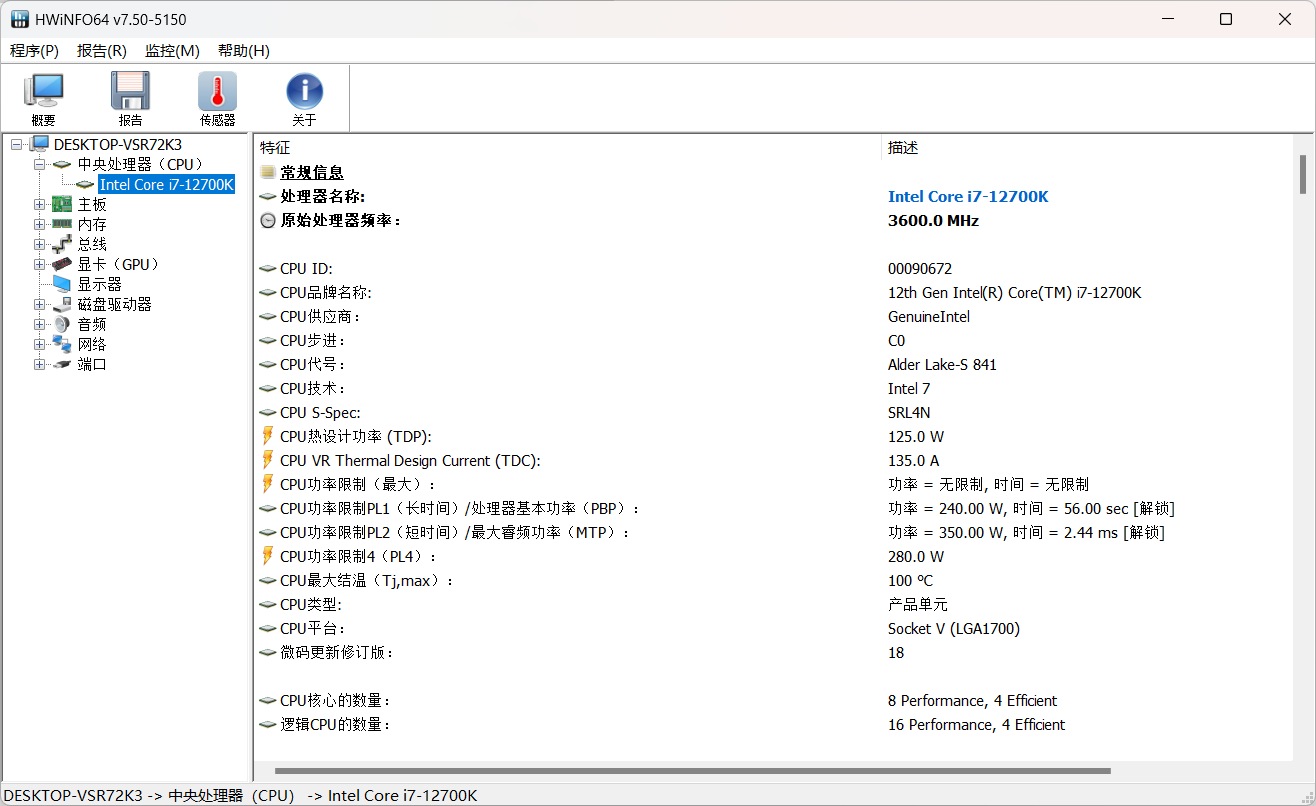Click the network icon beside 网络
This screenshot has width=1316, height=806.
pos(62,344)
